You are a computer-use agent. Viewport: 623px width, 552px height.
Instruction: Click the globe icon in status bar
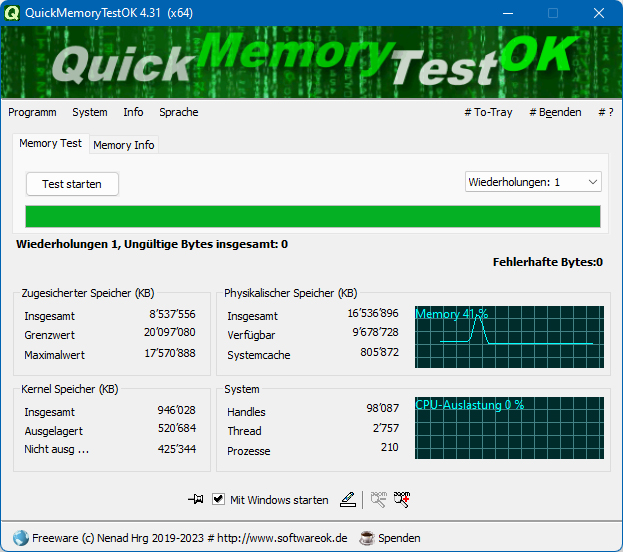point(20,538)
